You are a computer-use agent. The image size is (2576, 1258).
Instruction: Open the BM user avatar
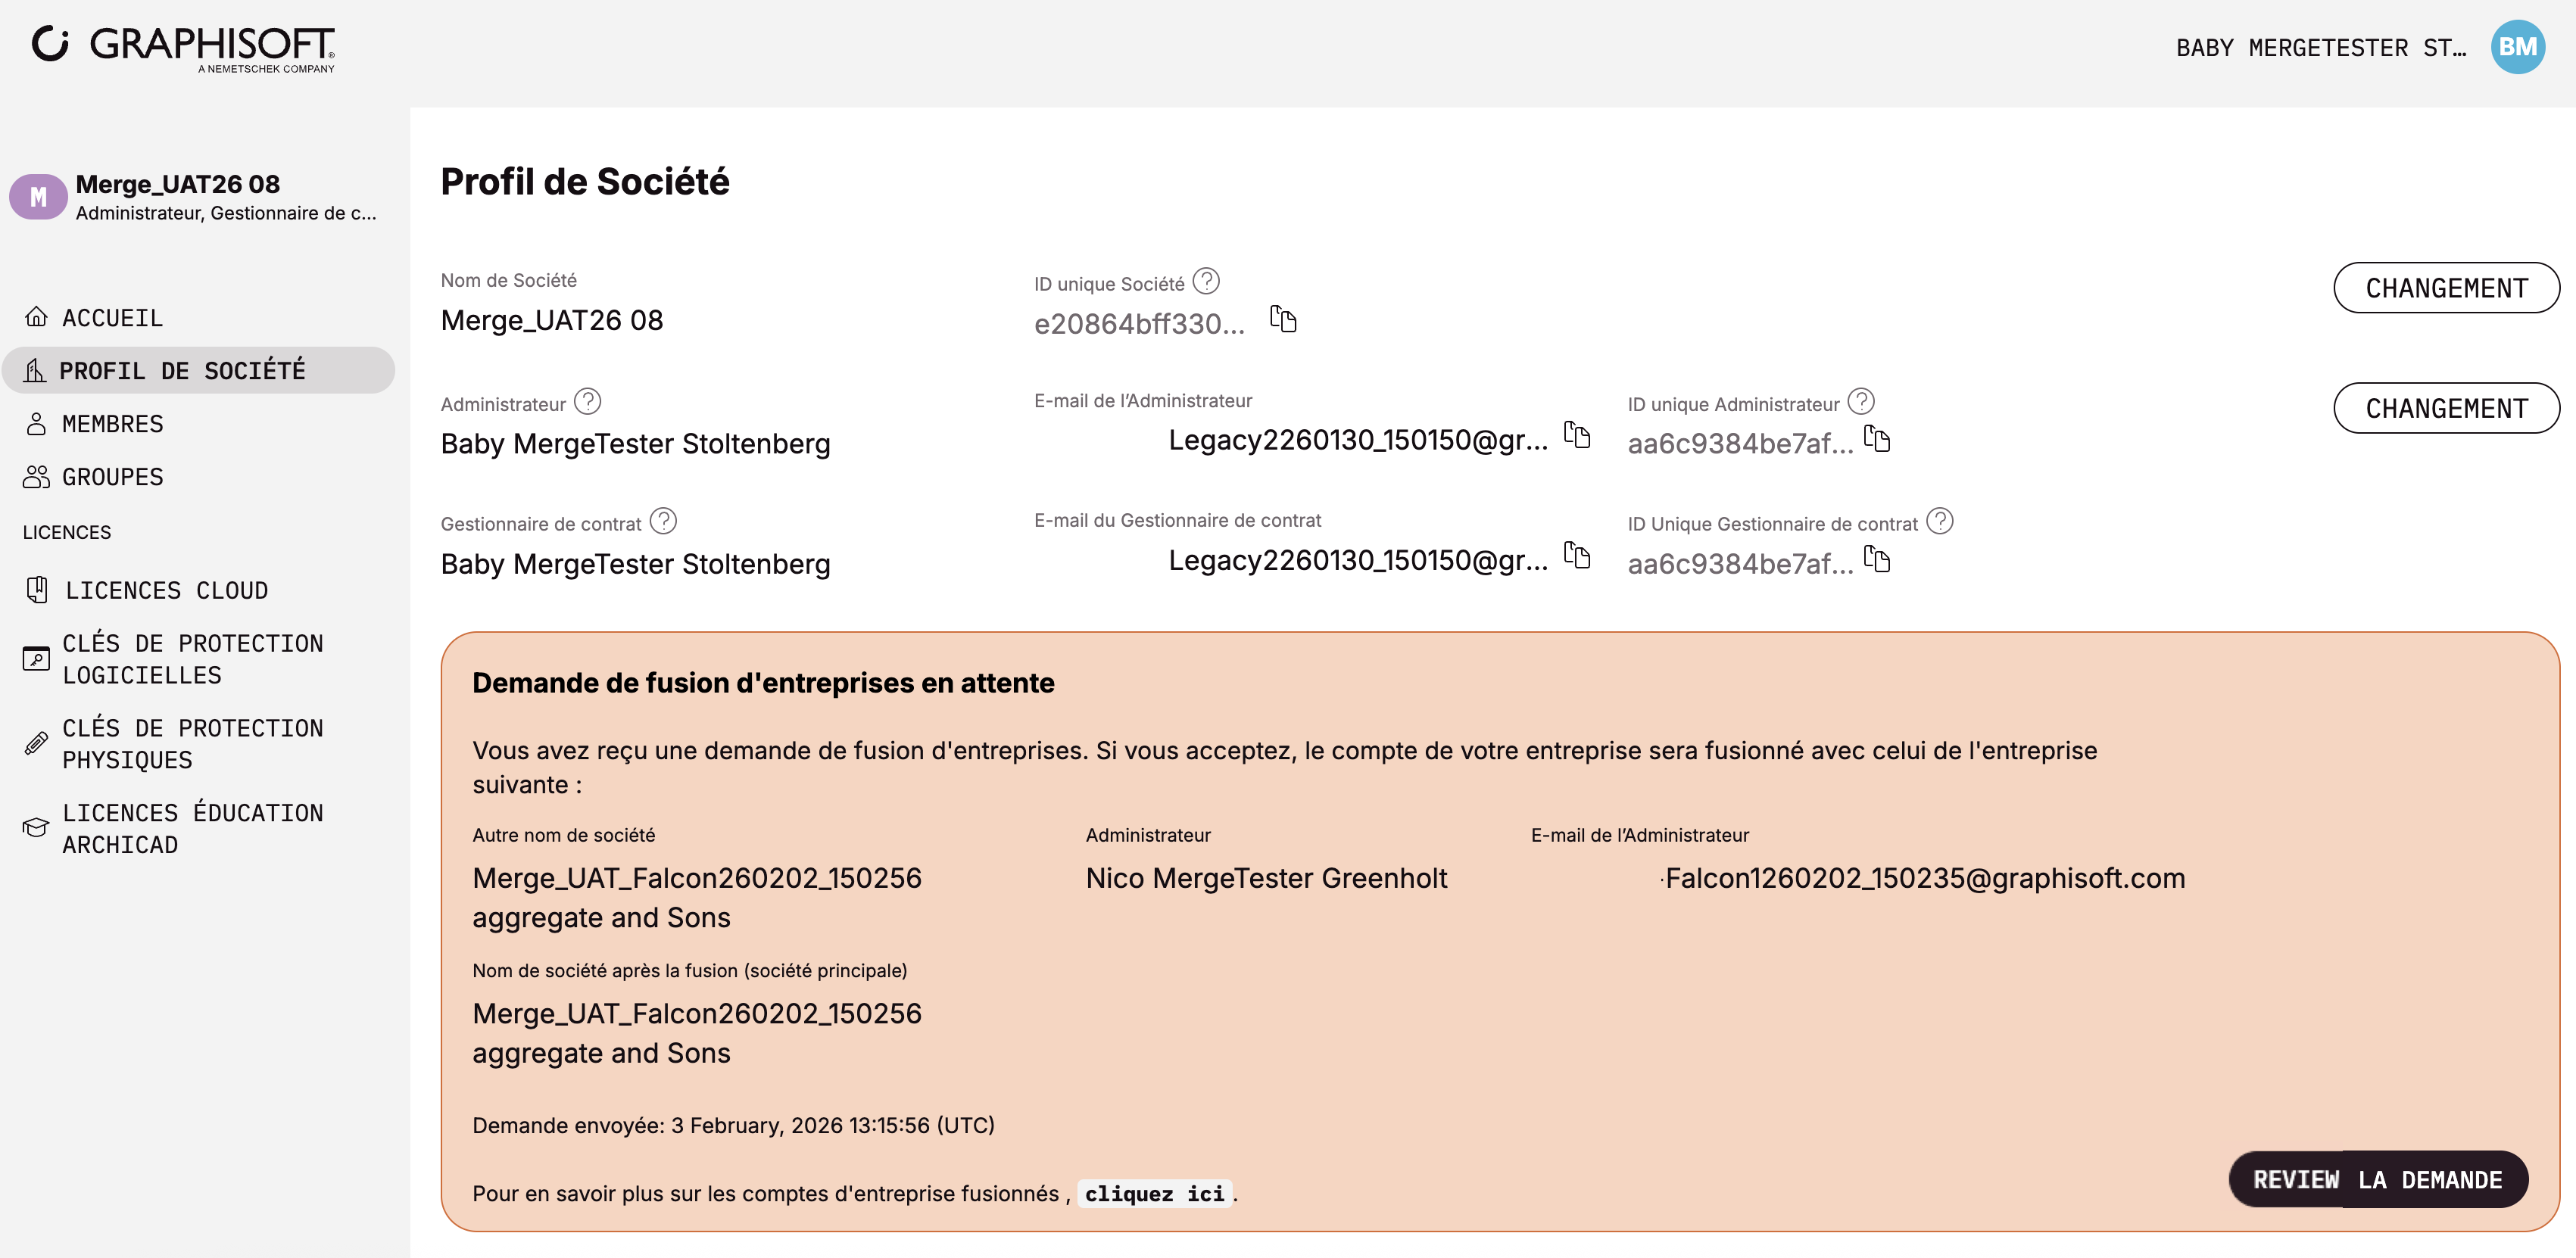(2517, 47)
